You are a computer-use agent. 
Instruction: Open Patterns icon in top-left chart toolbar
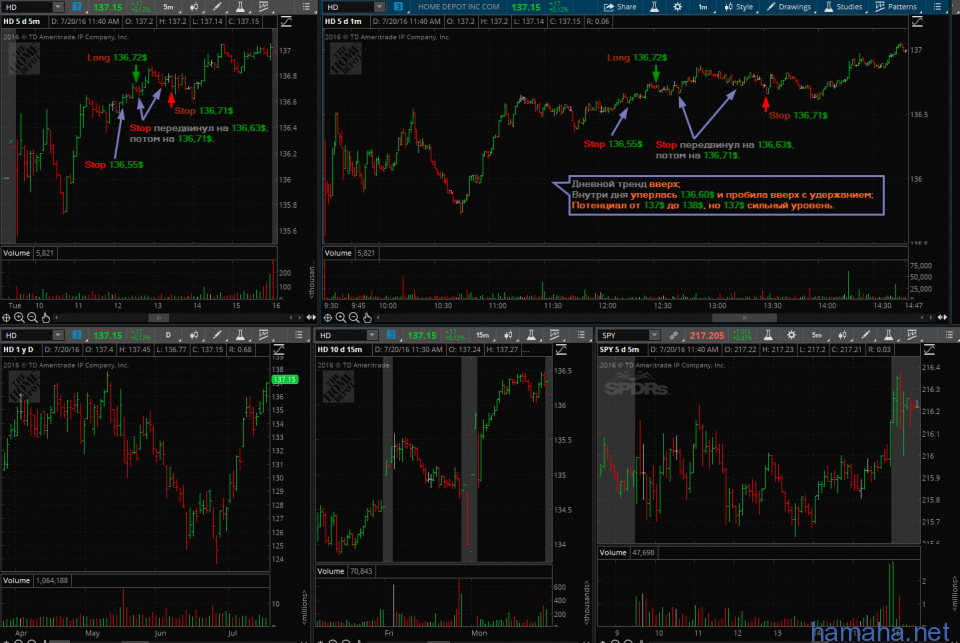(x=263, y=7)
